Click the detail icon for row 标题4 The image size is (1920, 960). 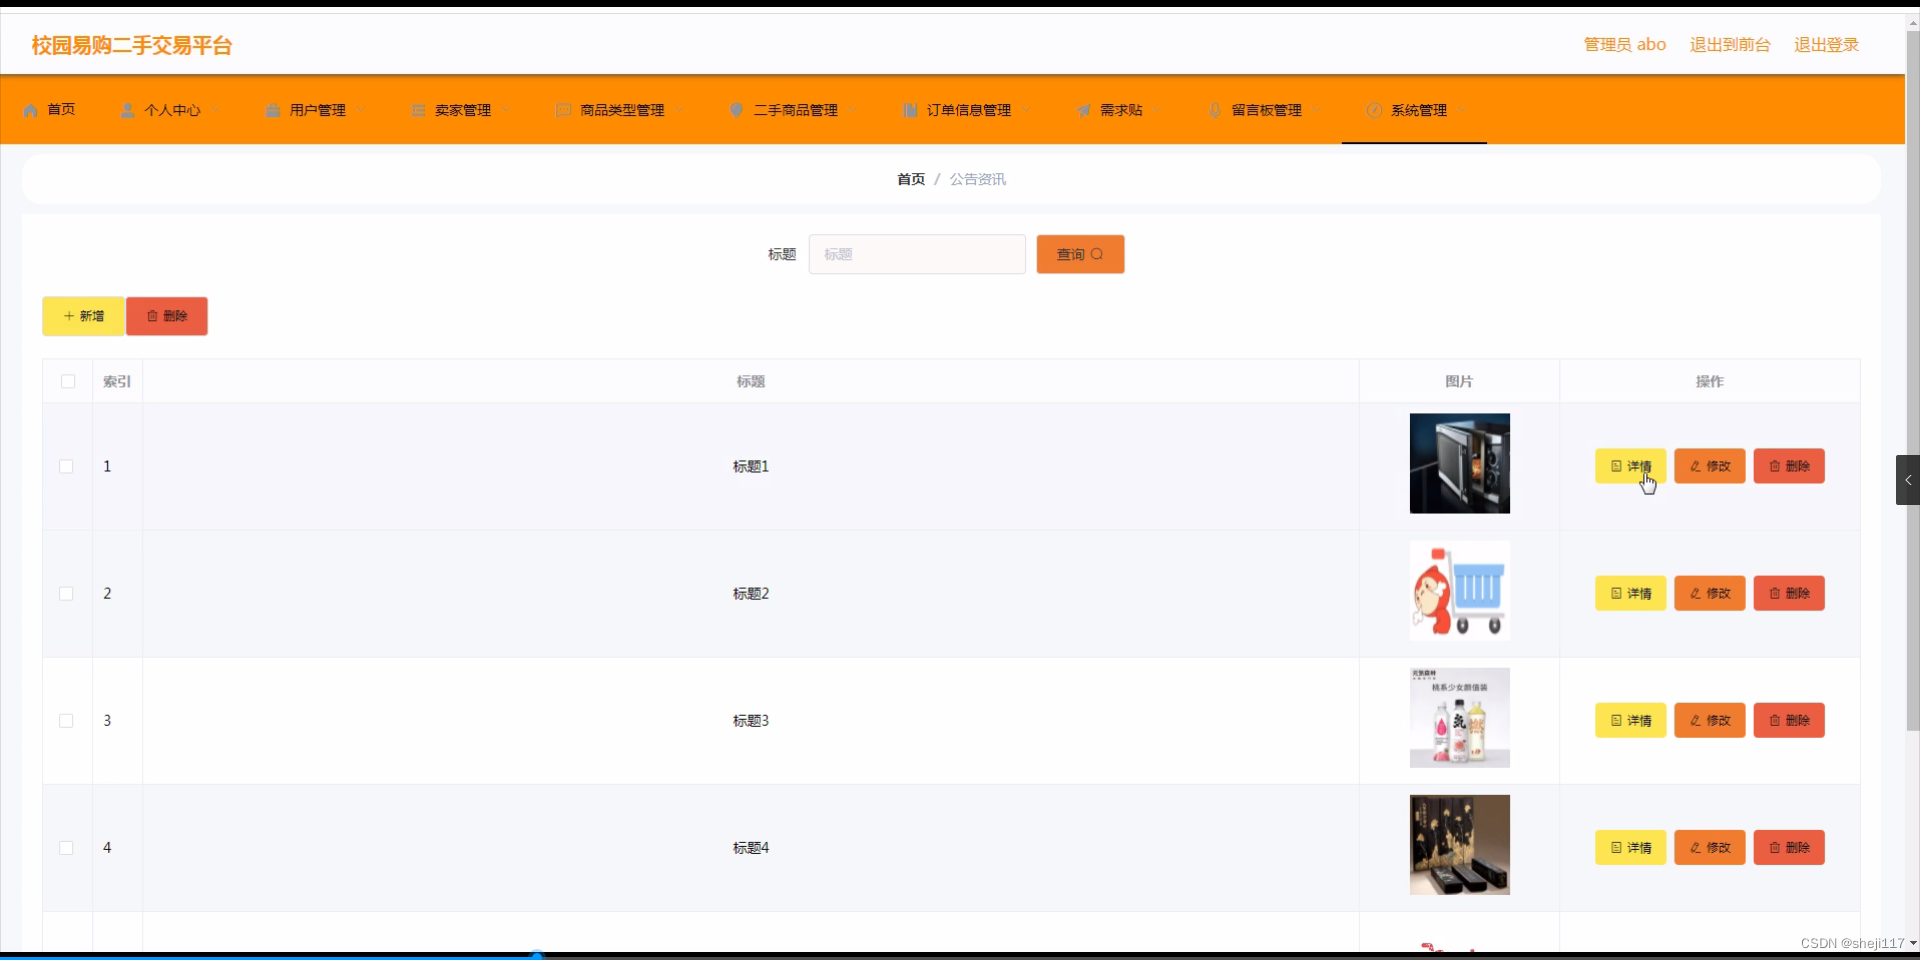click(x=1616, y=847)
